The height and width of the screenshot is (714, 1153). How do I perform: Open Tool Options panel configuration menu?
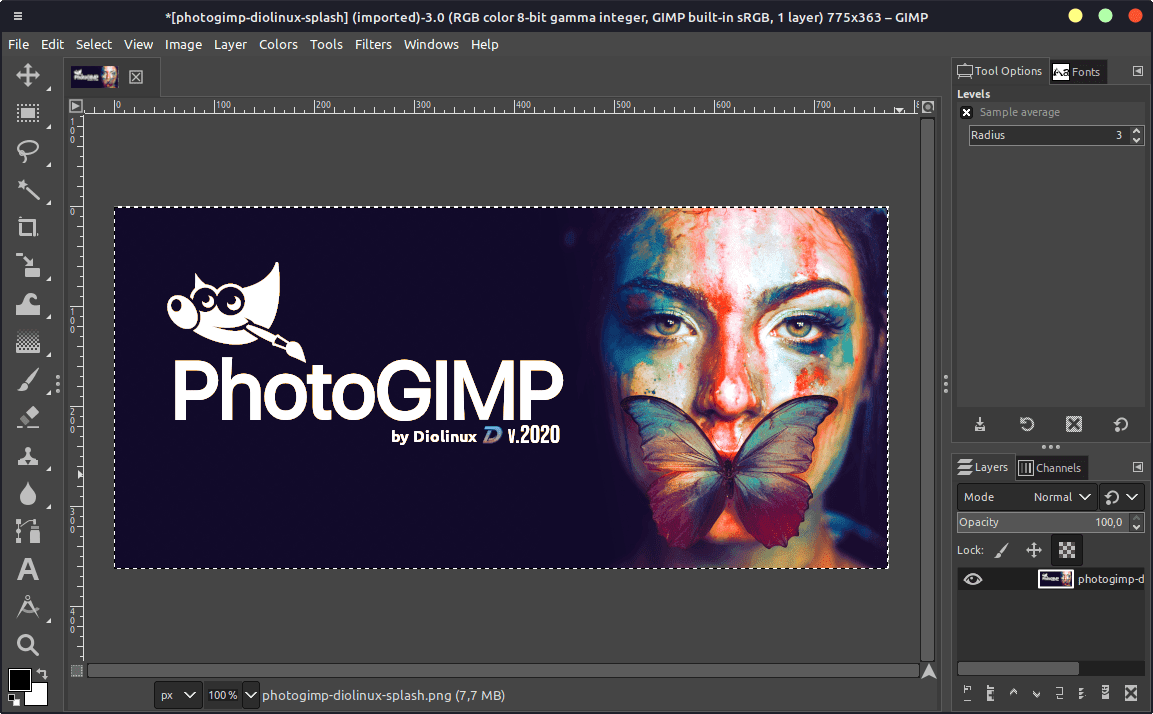coord(1138,71)
